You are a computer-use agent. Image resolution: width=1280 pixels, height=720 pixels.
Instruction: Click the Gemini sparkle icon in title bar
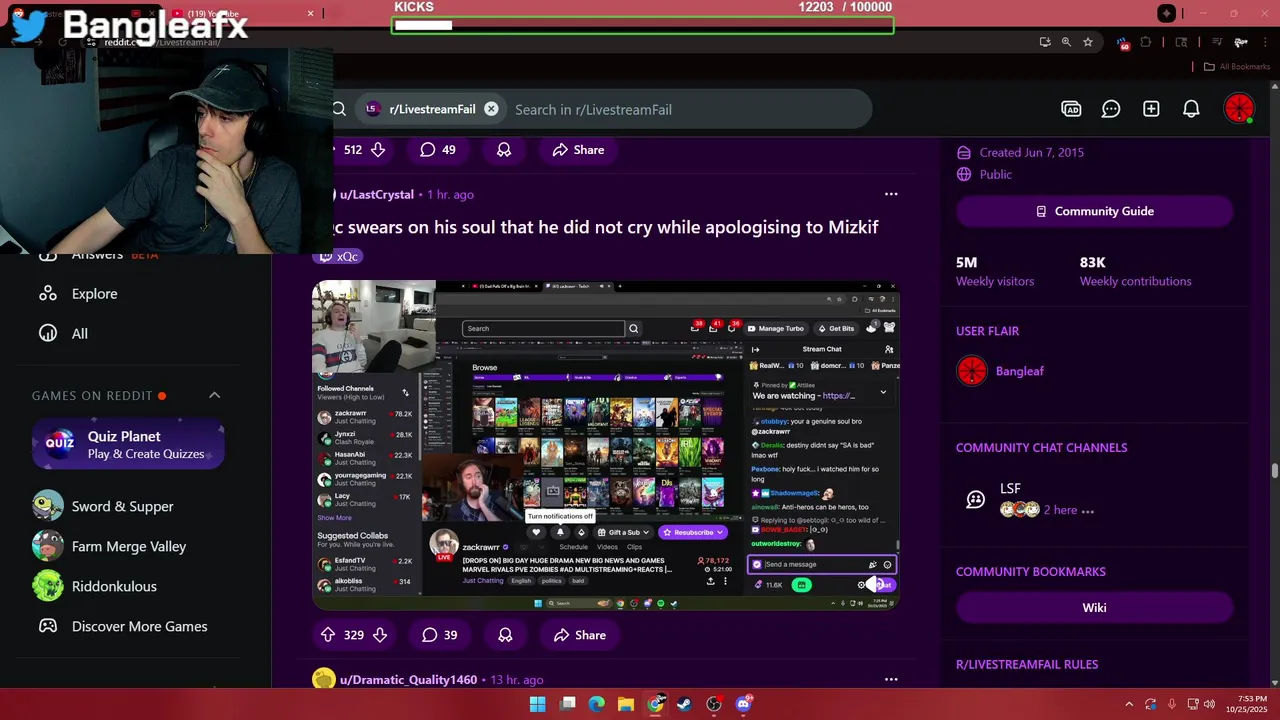click(1167, 13)
